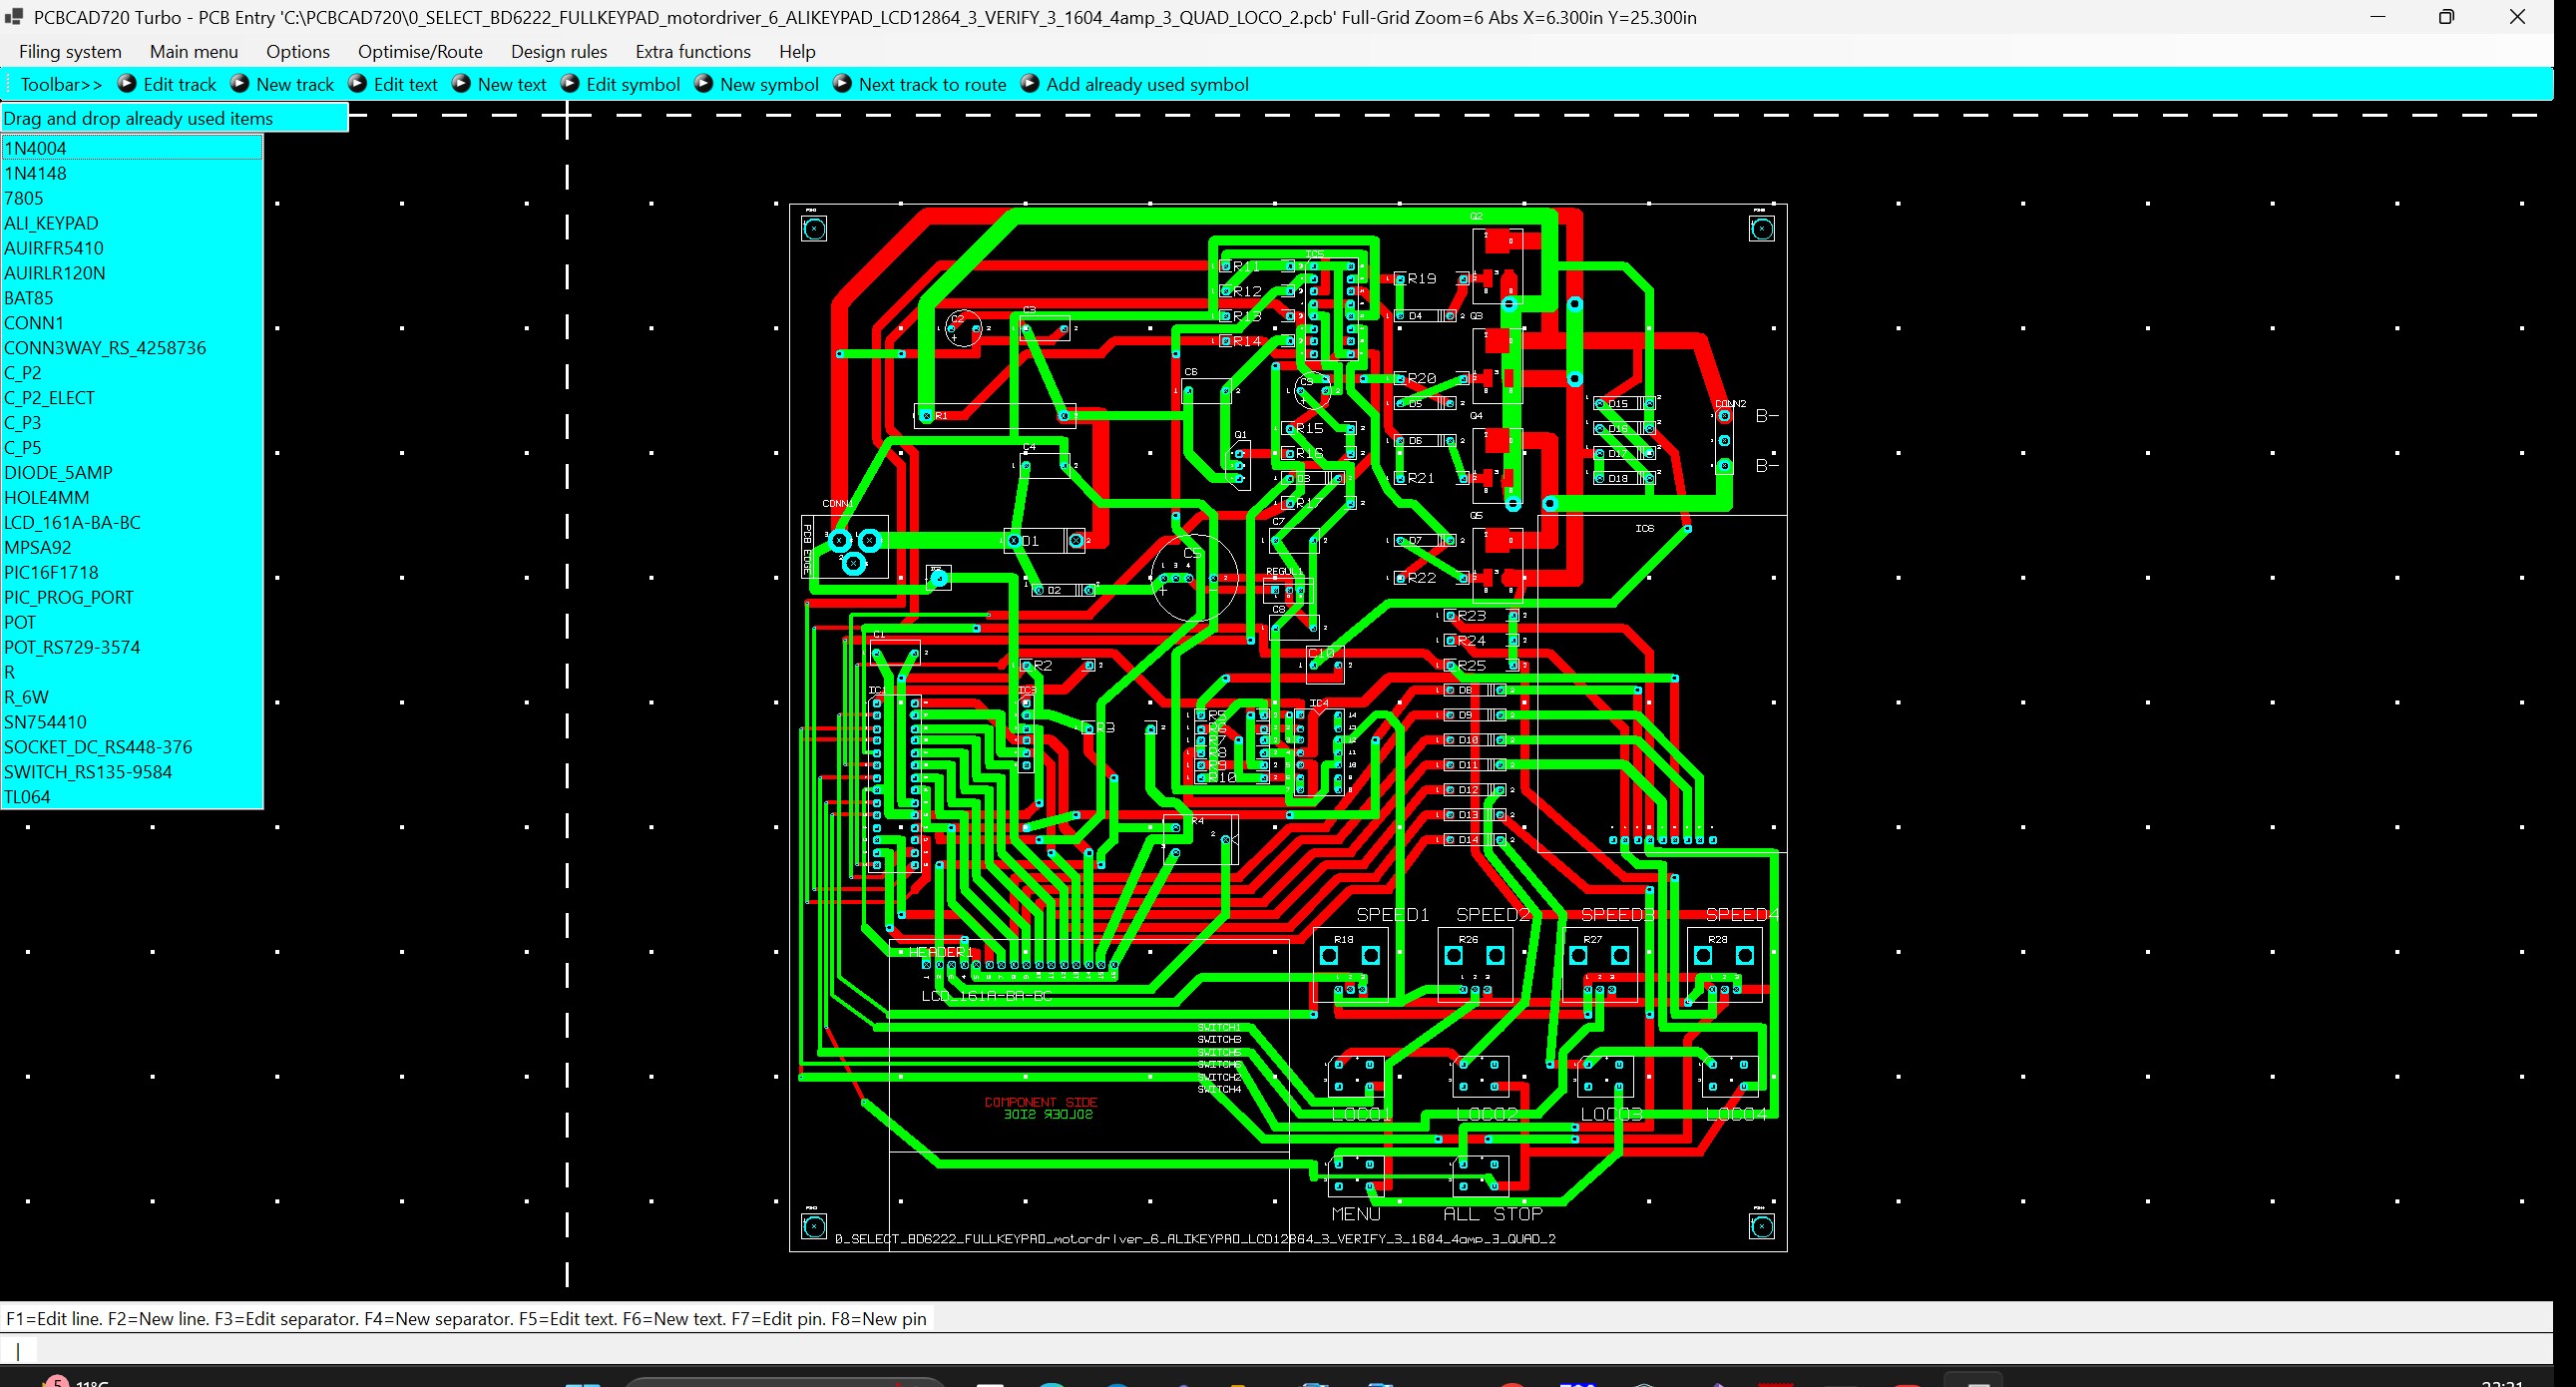
Task: Expand the Toolbar>> flyout
Action: coord(60,84)
